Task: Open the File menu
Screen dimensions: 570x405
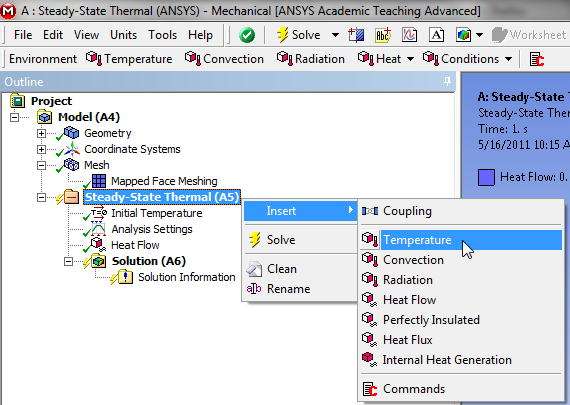Action: [23, 35]
